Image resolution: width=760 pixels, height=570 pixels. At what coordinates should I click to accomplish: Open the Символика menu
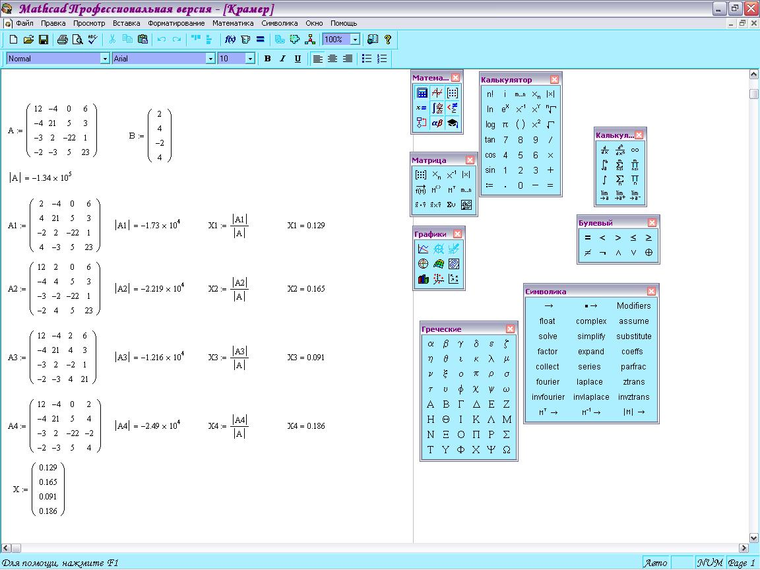coord(280,22)
